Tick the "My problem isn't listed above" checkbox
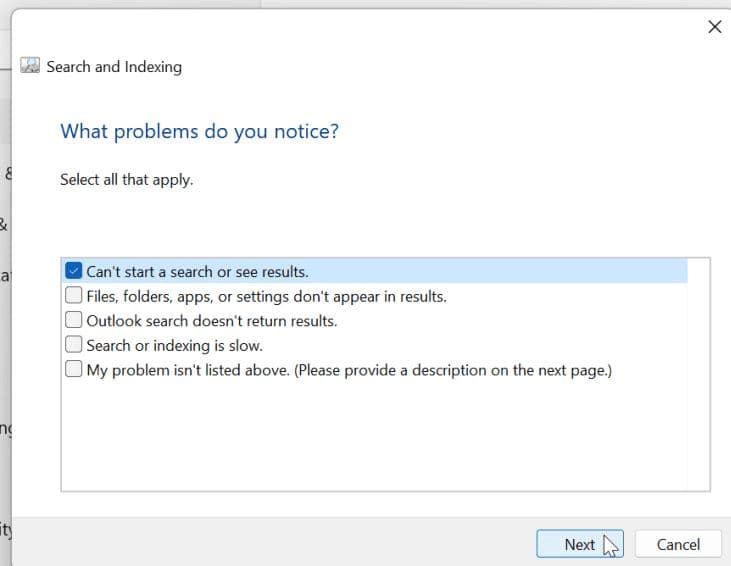Screen dimensions: 731x566 tap(74, 370)
